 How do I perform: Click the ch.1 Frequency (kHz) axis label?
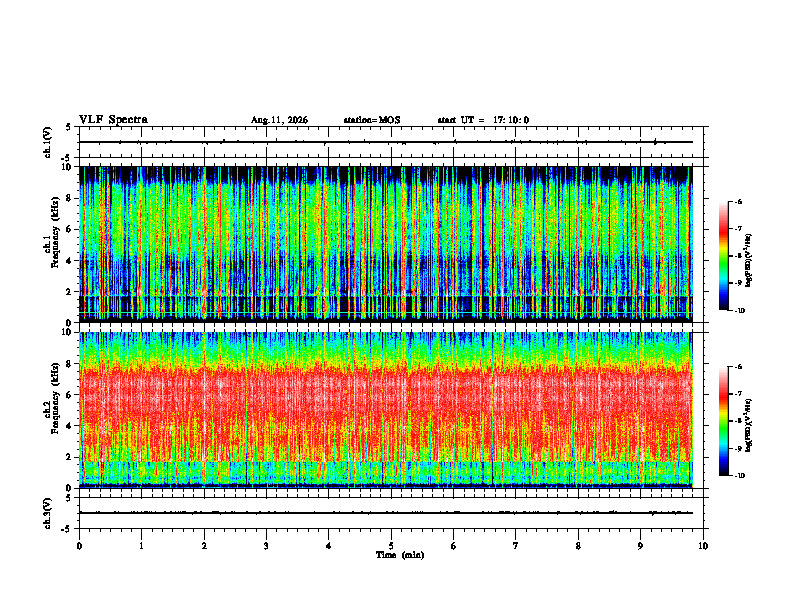(52, 244)
